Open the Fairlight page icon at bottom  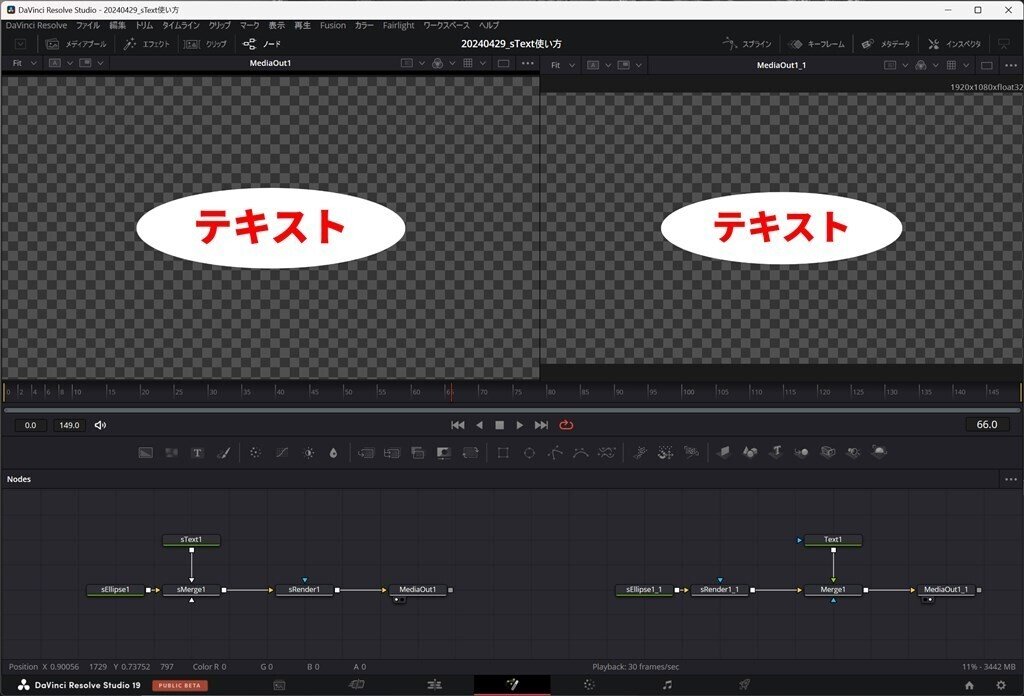pyautogui.click(x=667, y=685)
